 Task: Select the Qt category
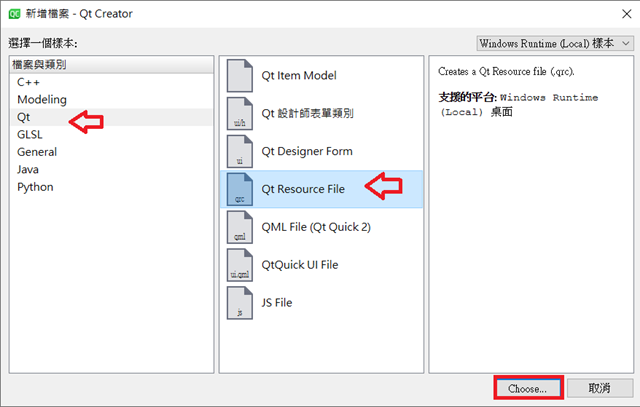111,117
